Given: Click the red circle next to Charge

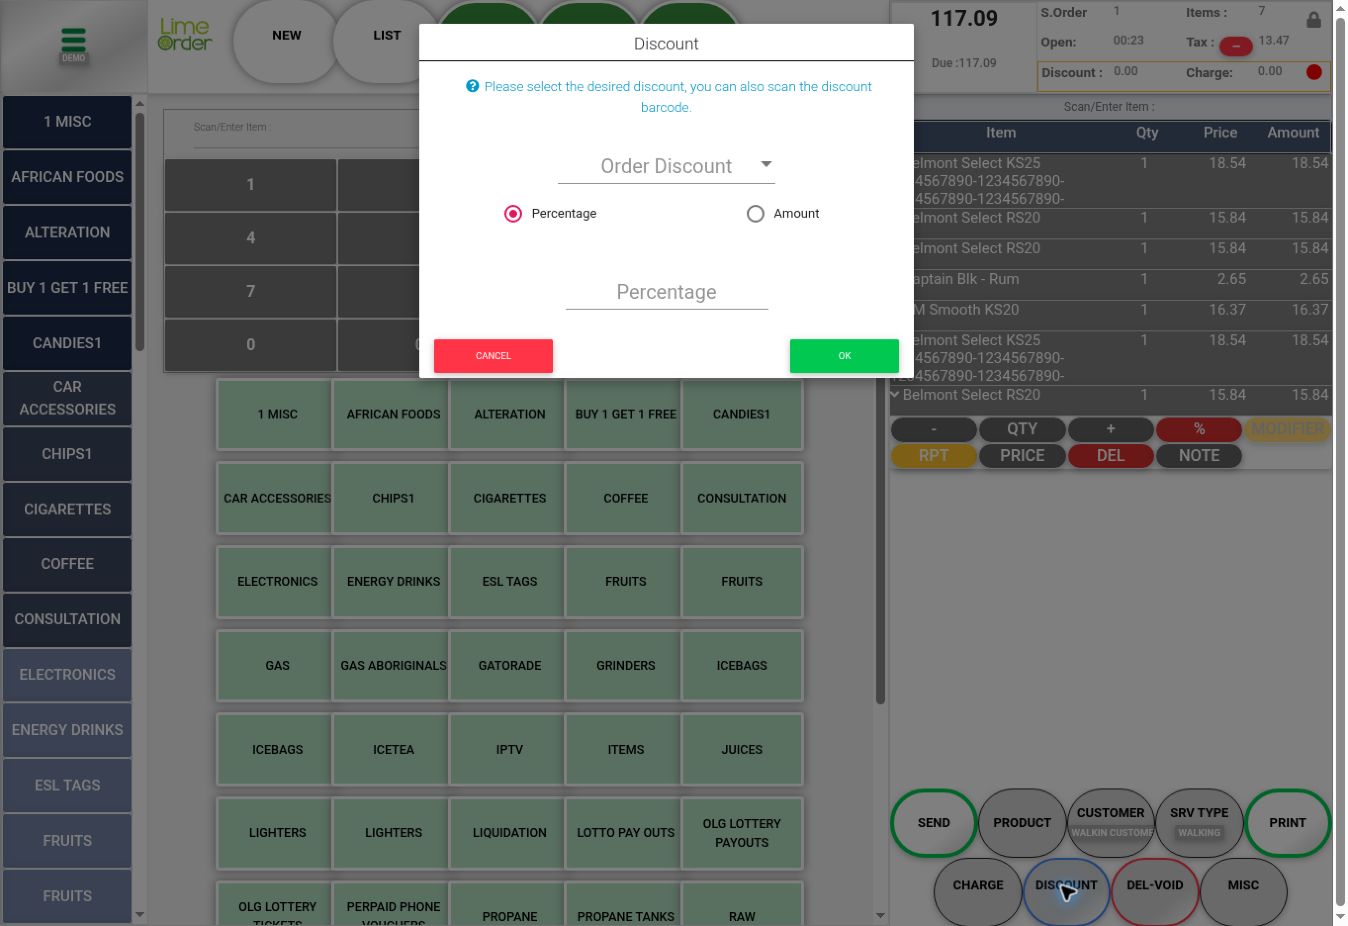Looking at the screenshot, I should point(1314,72).
